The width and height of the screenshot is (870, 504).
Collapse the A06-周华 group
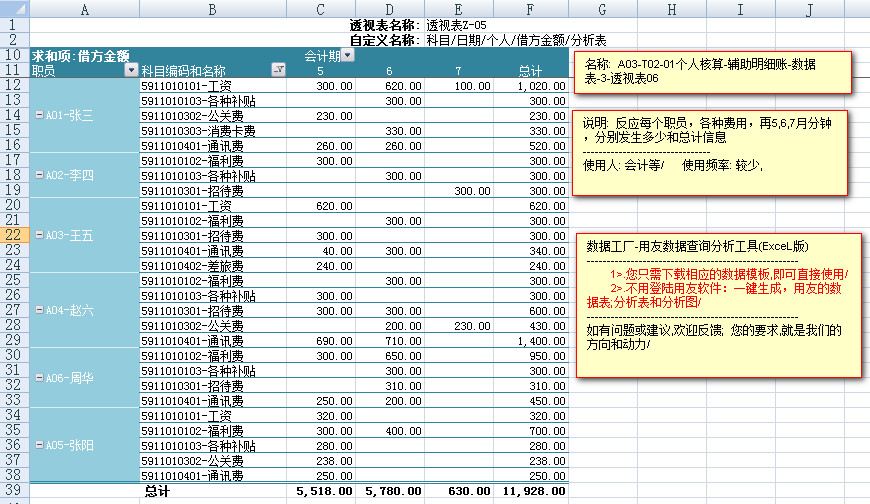pyautogui.click(x=39, y=377)
